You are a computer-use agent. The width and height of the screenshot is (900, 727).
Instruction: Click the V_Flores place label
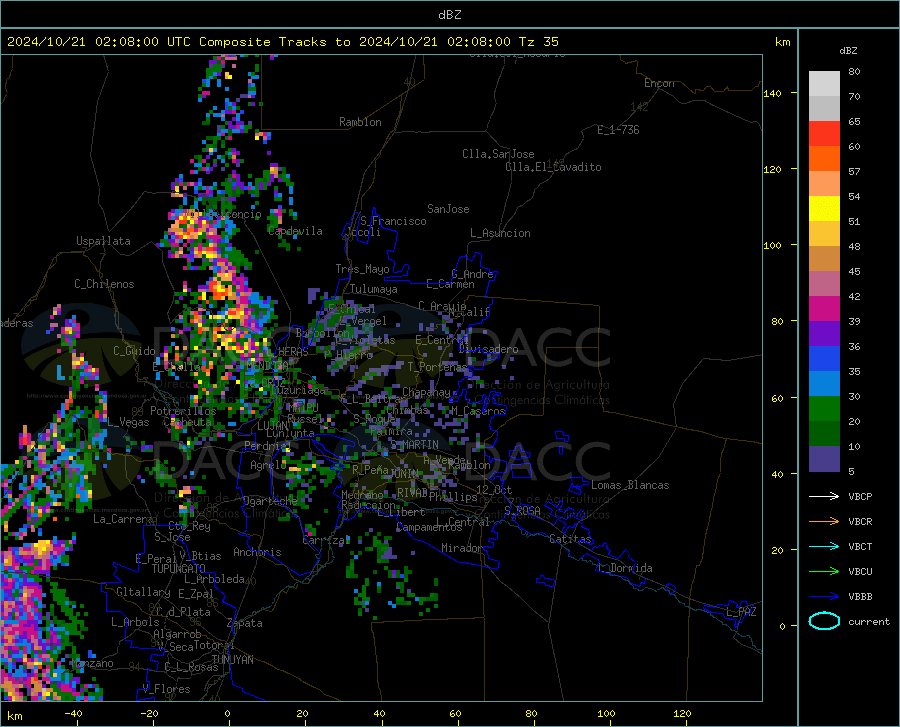click(166, 689)
